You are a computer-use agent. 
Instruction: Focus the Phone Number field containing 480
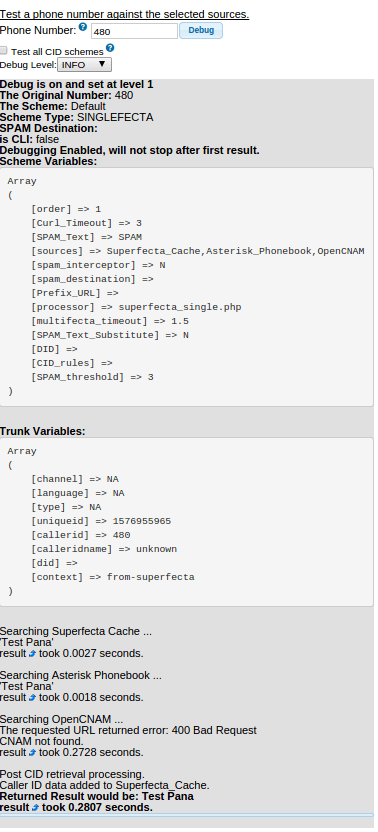pos(134,31)
